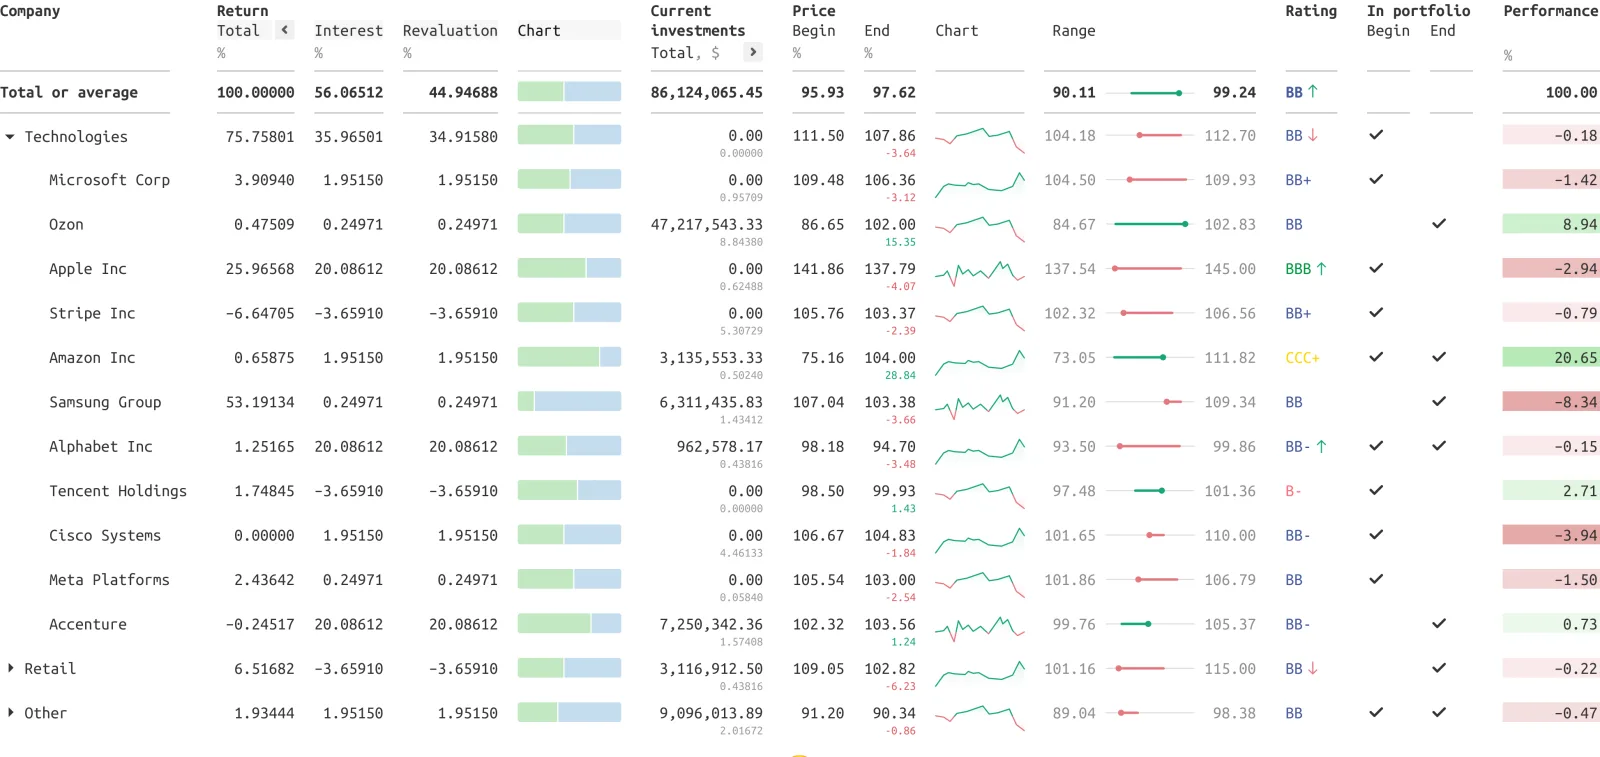Click the Meta Platforms Begin portfolio checkmark

1376,579
